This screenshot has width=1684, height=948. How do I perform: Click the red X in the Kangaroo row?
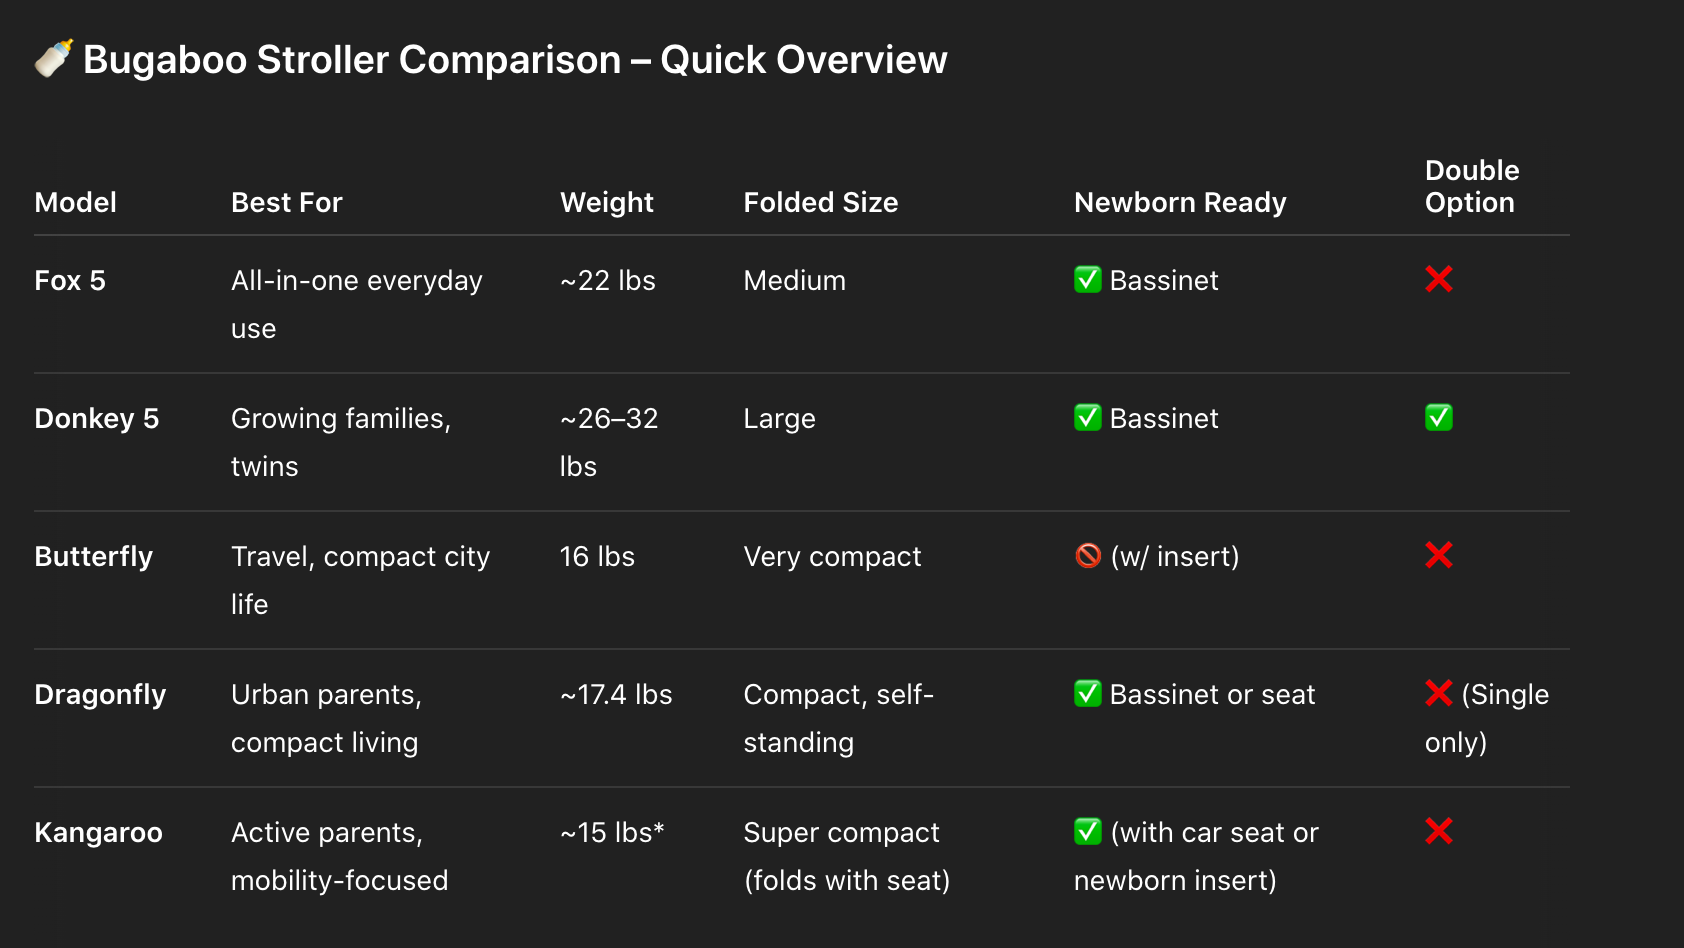click(x=1438, y=832)
